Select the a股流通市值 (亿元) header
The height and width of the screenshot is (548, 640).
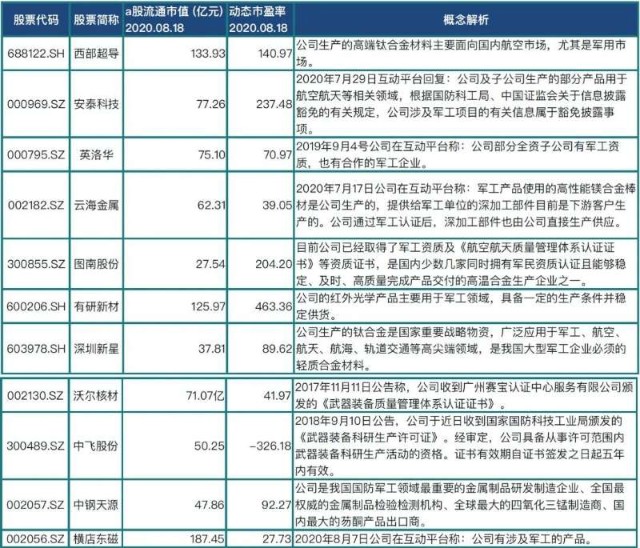click(174, 11)
